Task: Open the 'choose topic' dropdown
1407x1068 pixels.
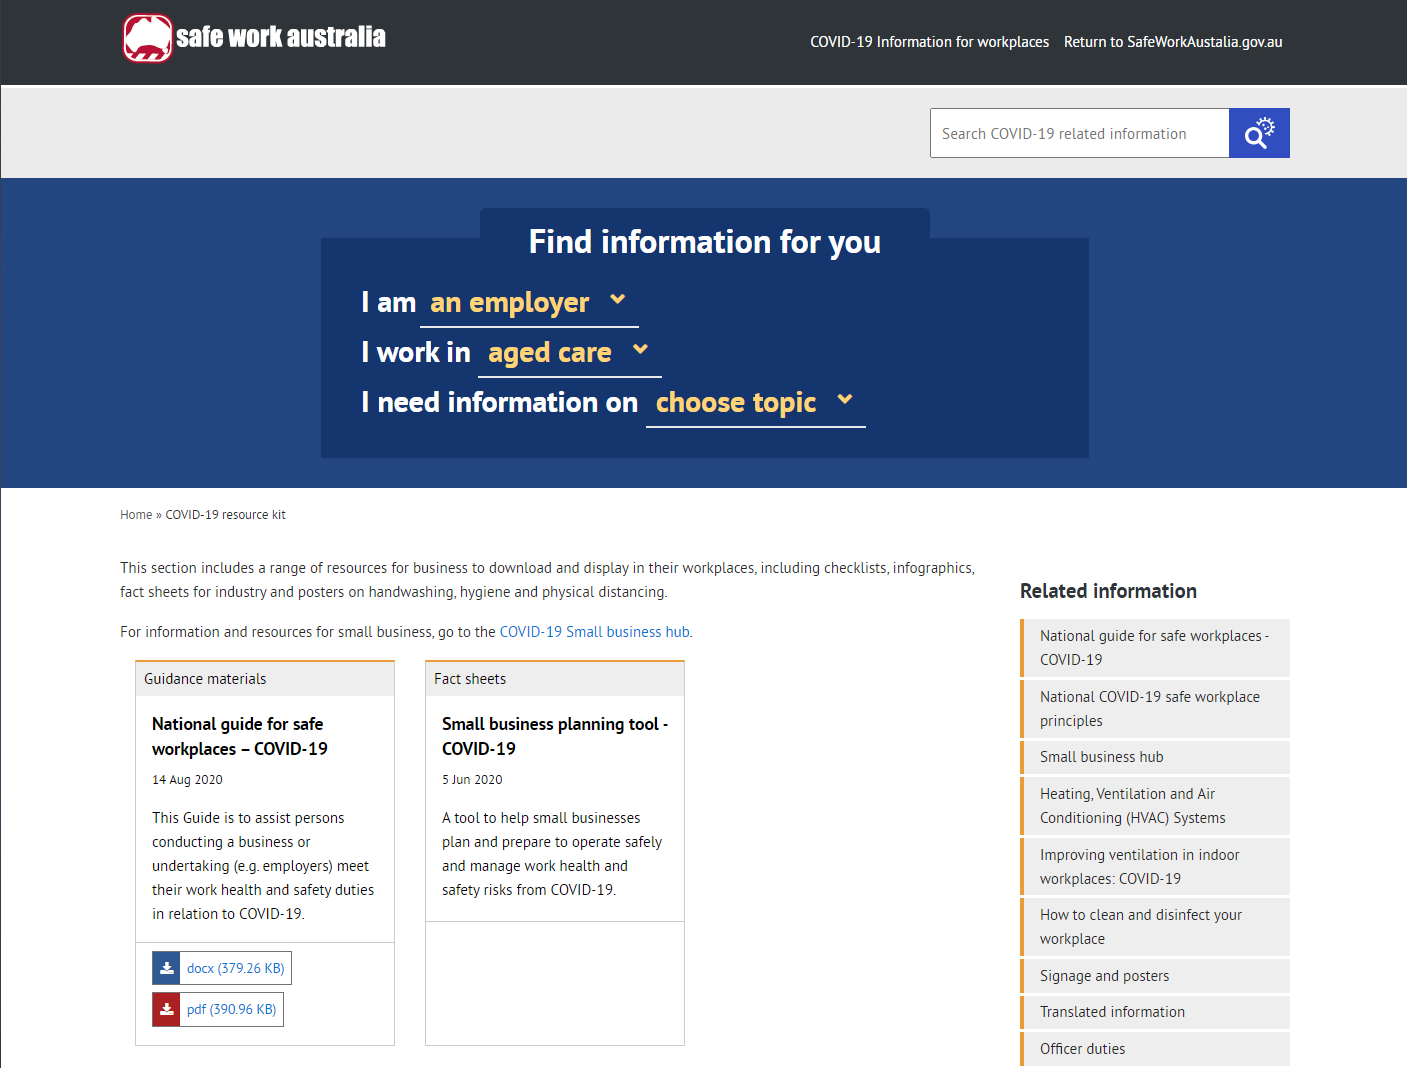Action: point(754,402)
